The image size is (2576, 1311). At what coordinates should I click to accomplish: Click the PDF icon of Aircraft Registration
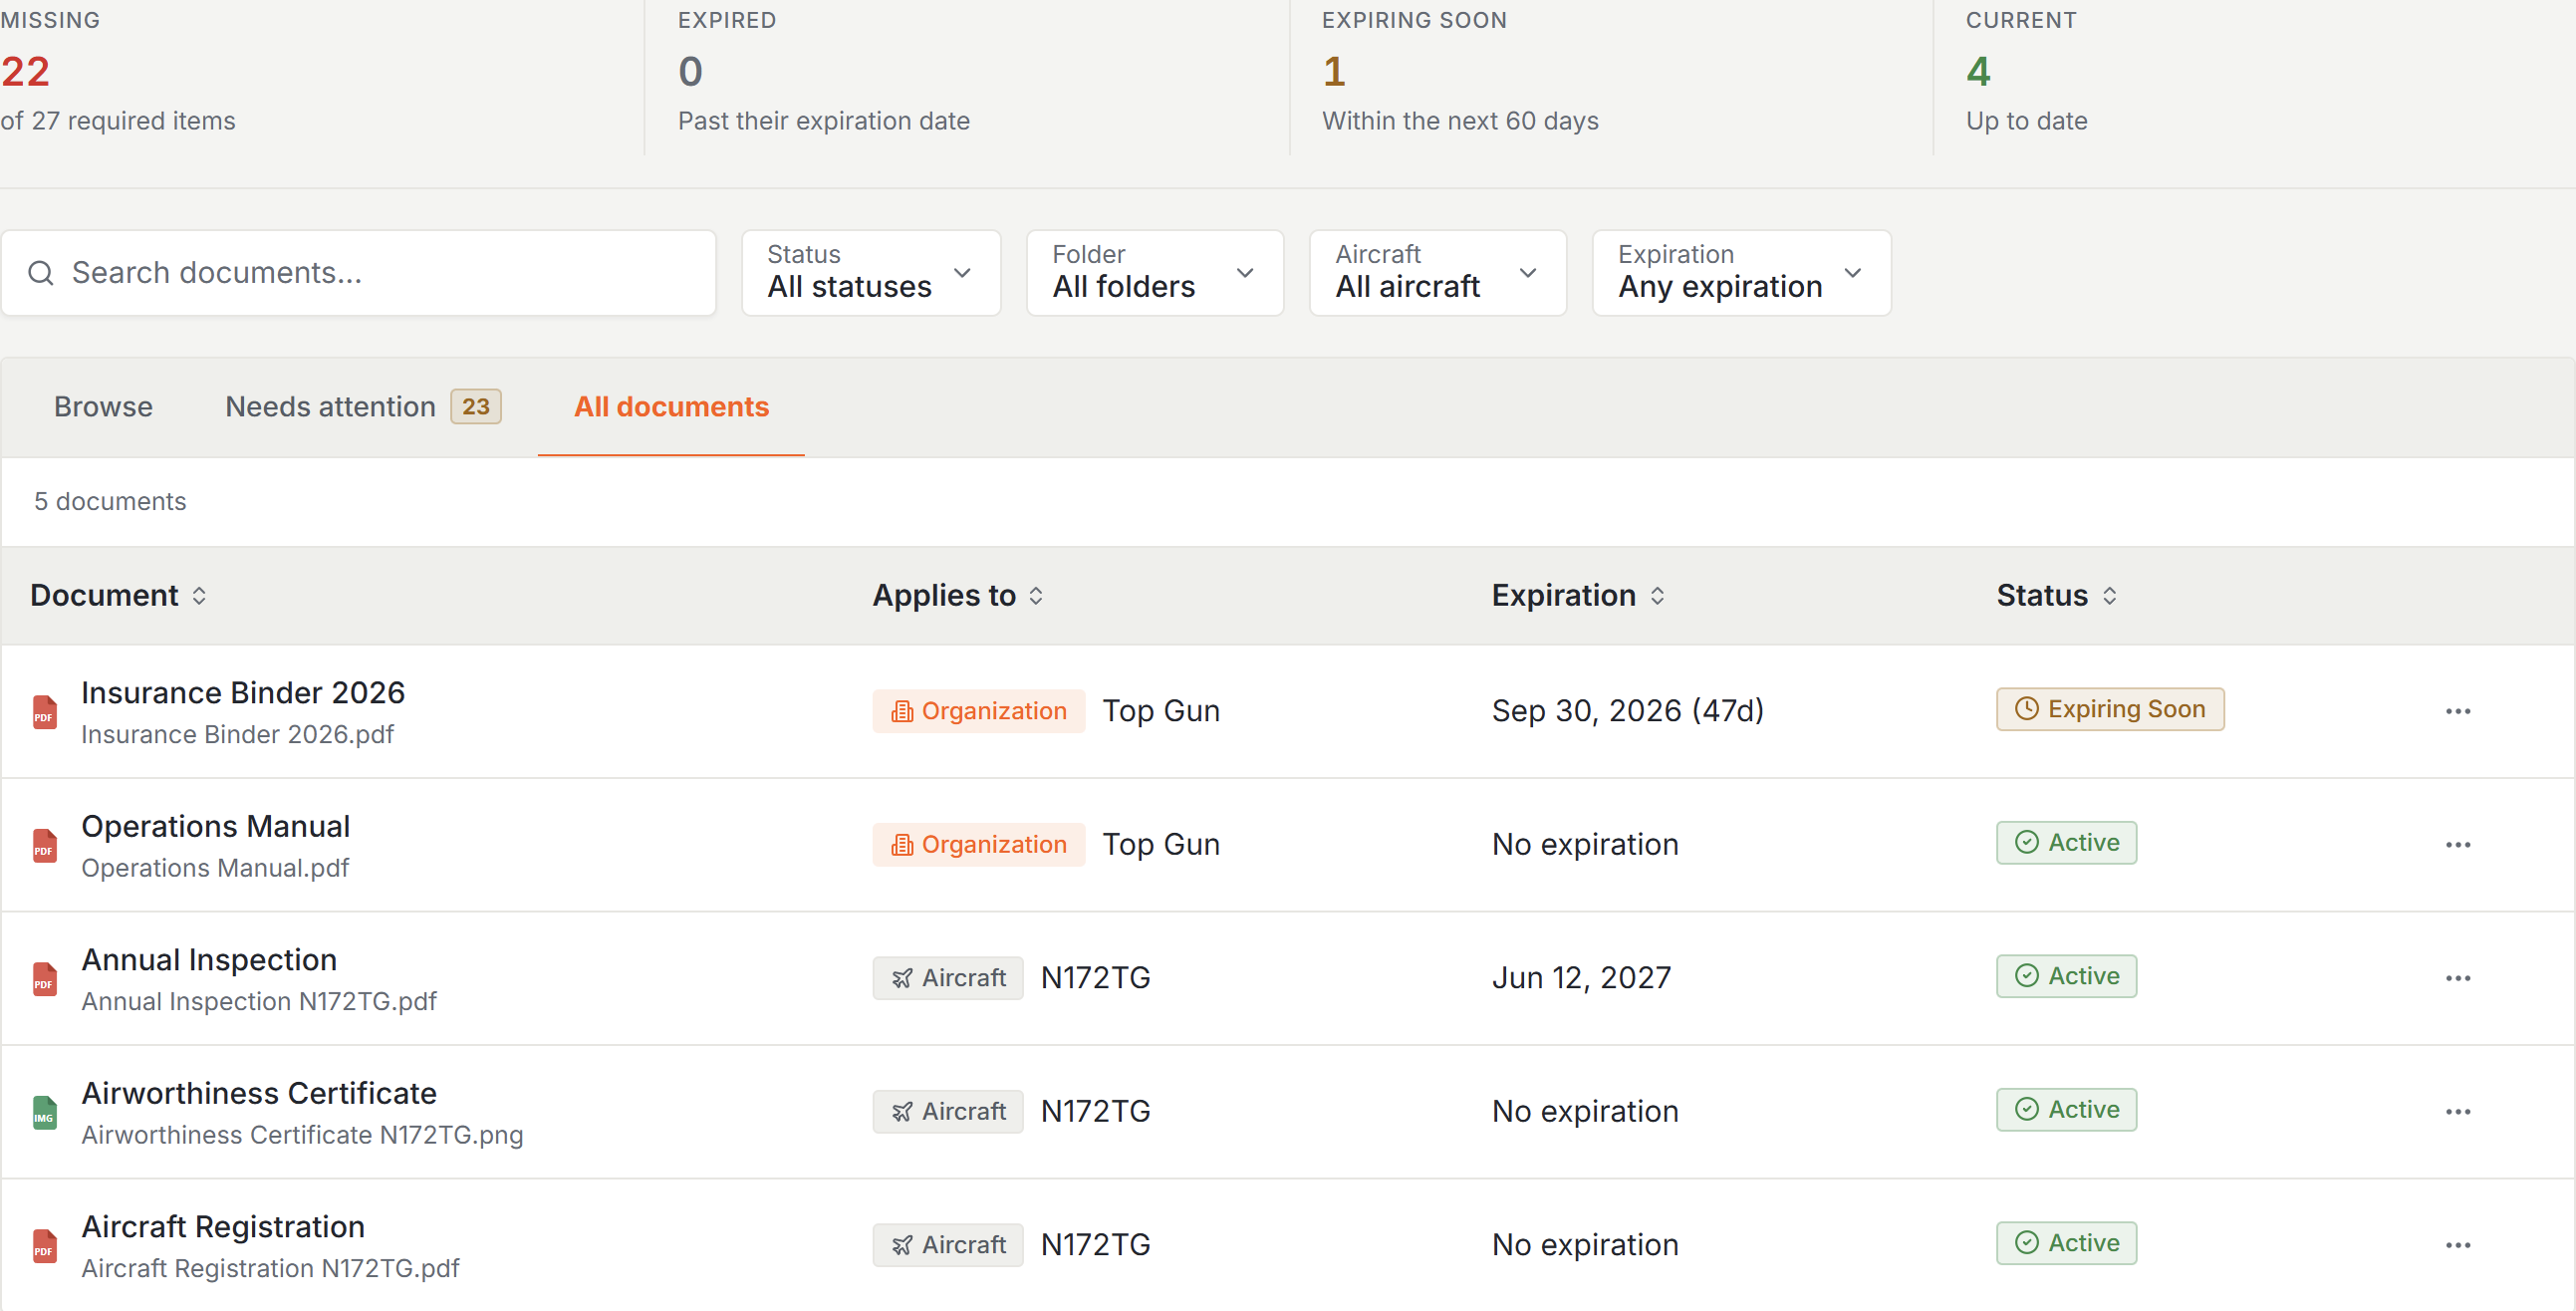44,1246
